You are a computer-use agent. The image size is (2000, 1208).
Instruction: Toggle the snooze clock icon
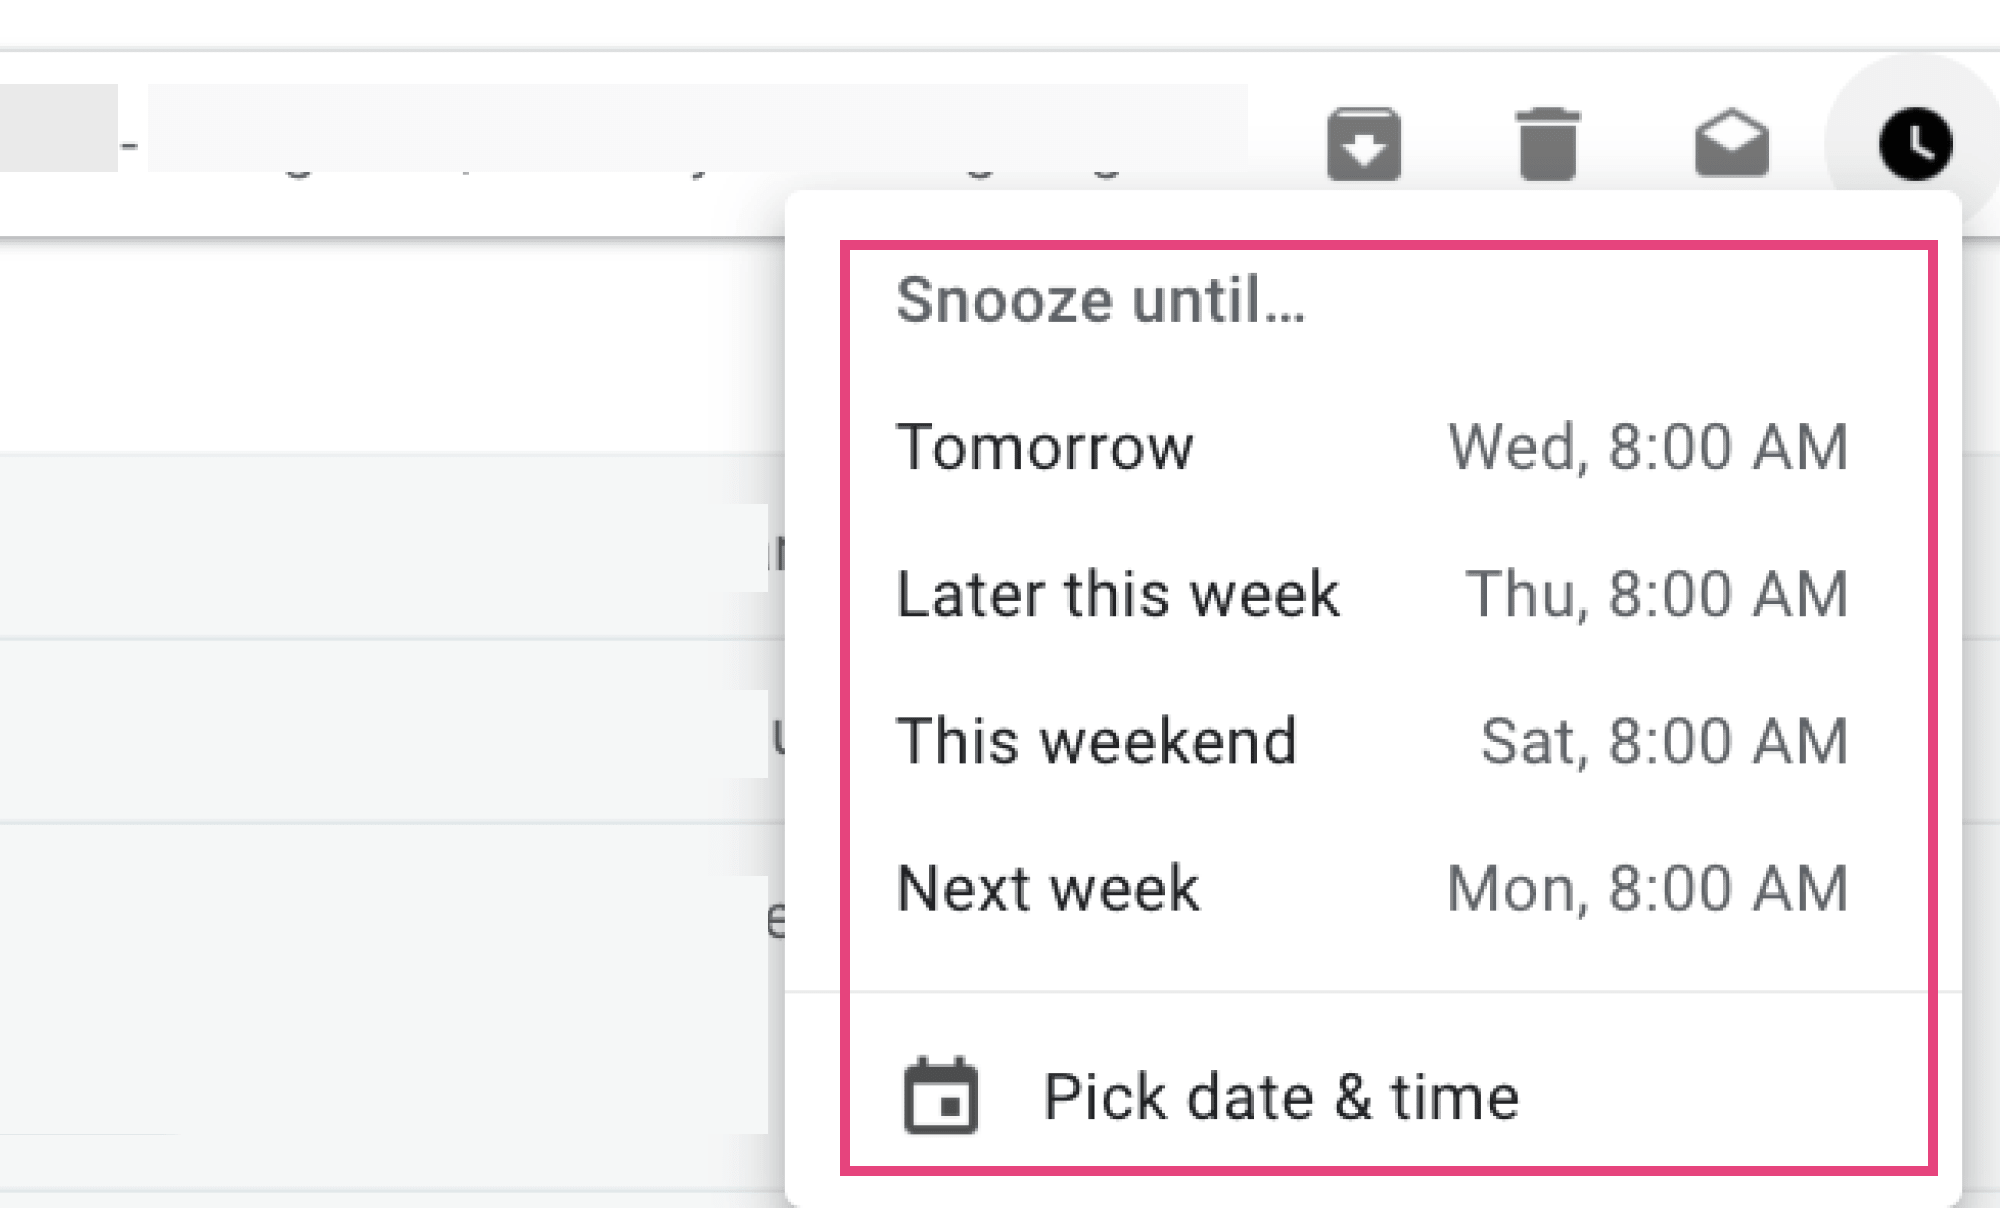[1914, 144]
